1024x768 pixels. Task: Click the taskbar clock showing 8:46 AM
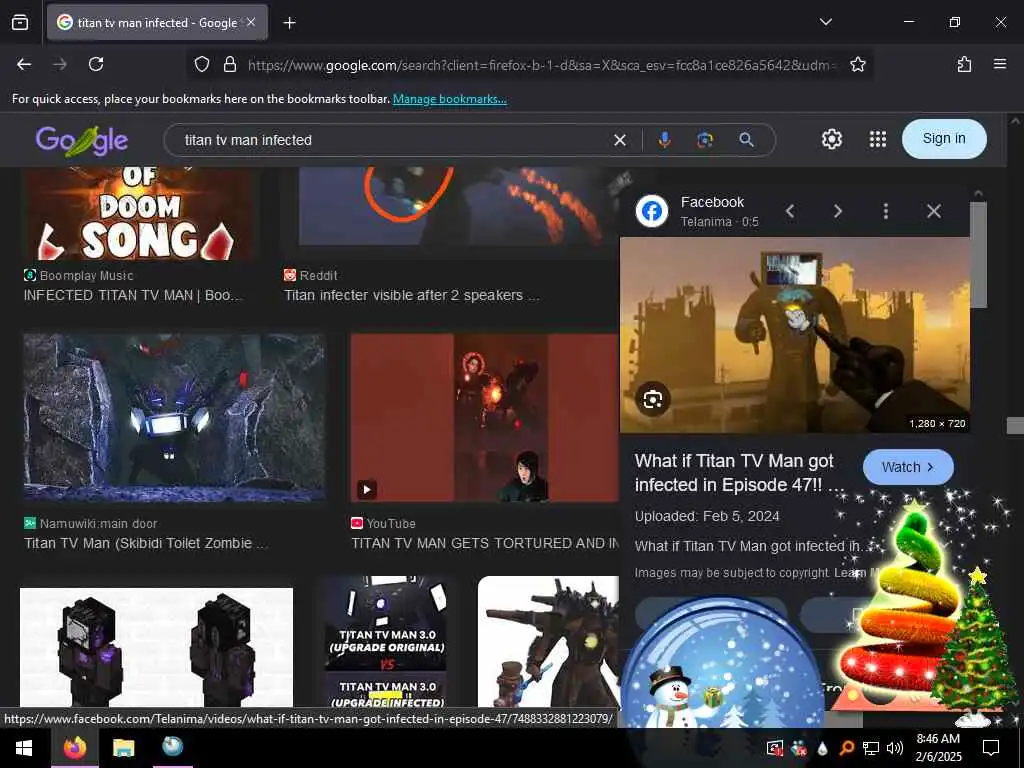click(938, 748)
